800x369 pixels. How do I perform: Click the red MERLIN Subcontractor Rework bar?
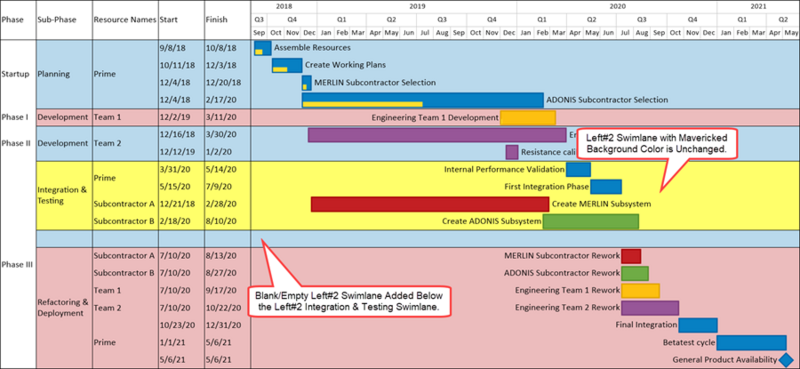(x=631, y=256)
